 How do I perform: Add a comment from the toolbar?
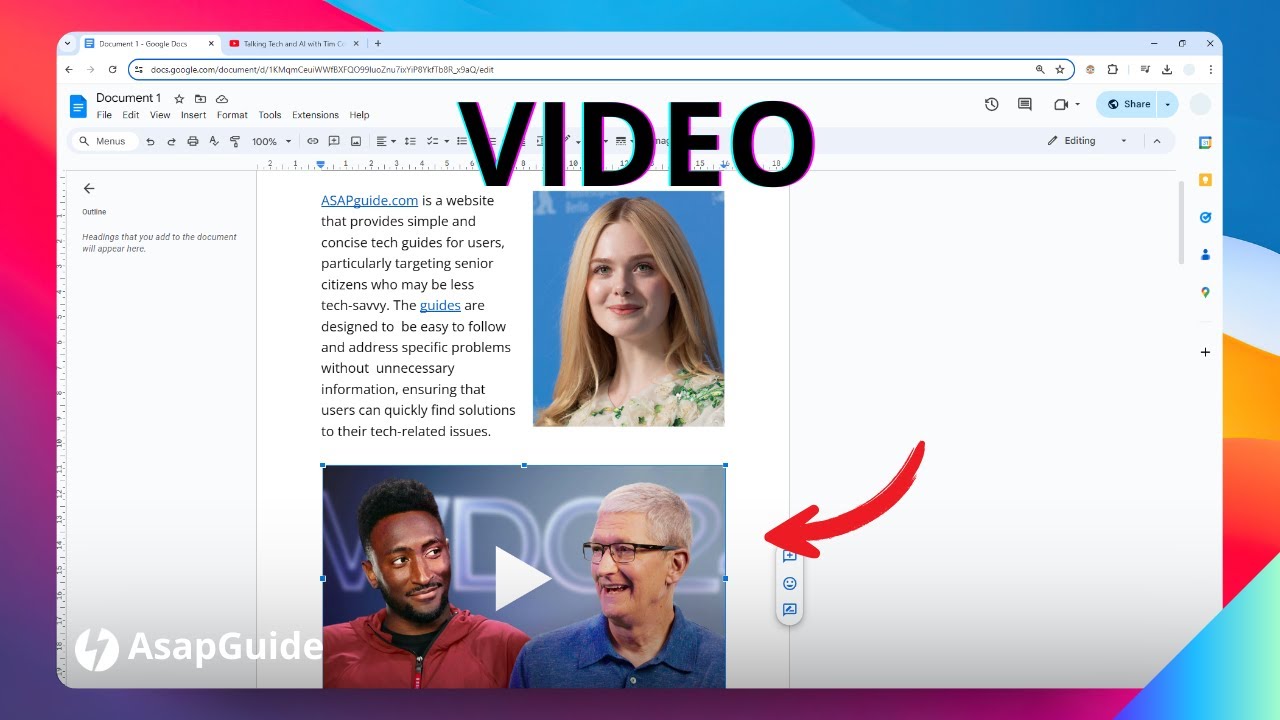334,141
